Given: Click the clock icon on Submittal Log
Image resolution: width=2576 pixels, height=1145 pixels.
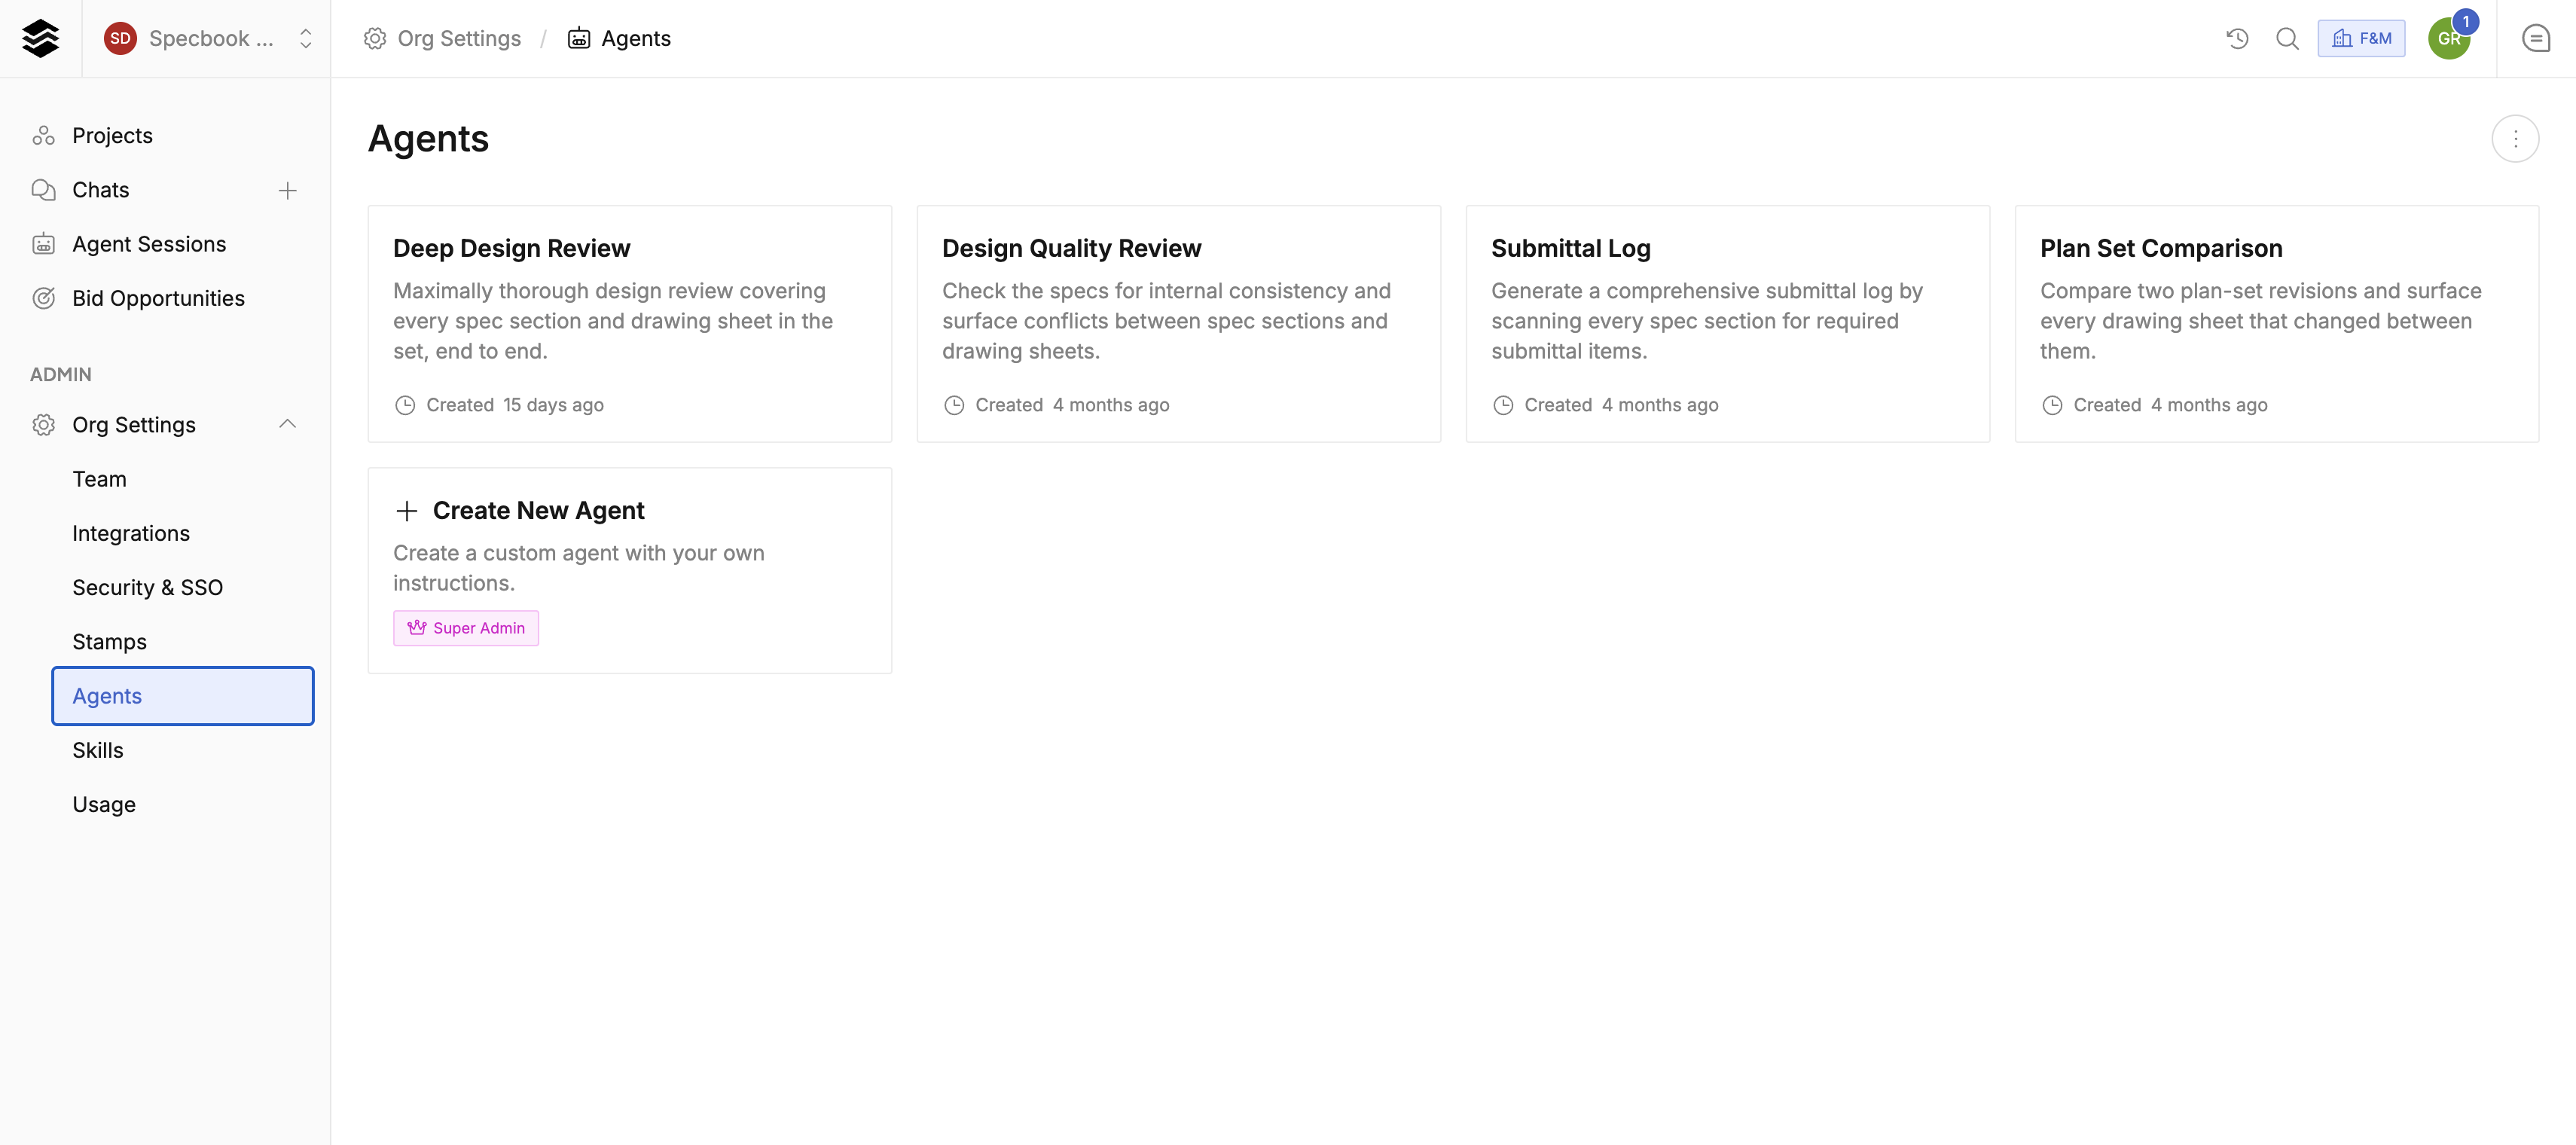Looking at the screenshot, I should (x=1503, y=405).
